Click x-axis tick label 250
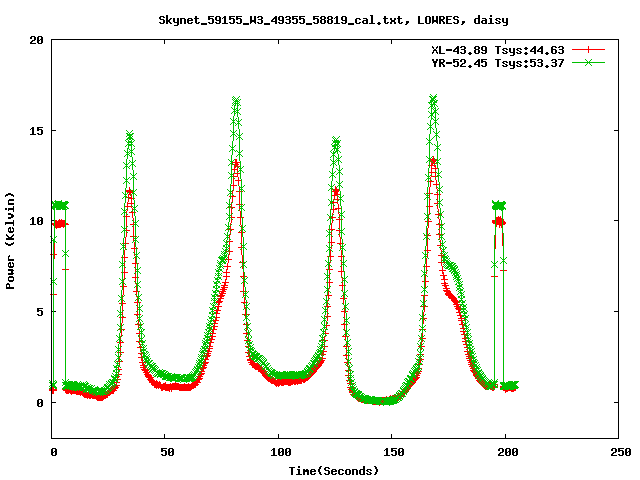Image resolution: width=640 pixels, height=480 pixels. tap(620, 452)
